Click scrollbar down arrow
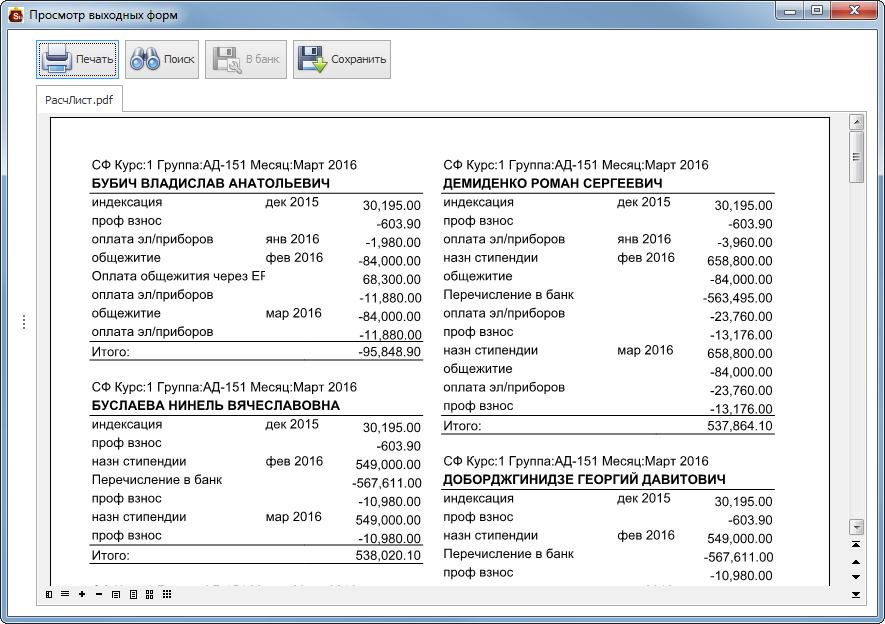This screenshot has width=885, height=624. coord(857,527)
